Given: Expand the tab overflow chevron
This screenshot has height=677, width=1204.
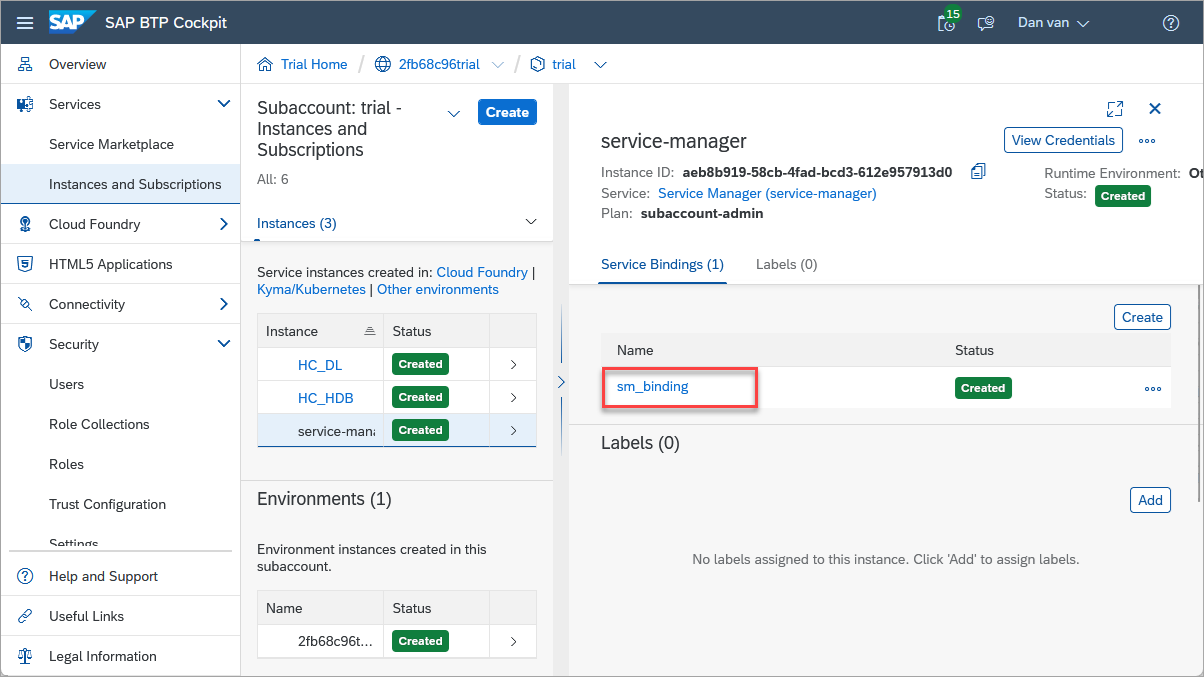Looking at the screenshot, I should pos(531,222).
